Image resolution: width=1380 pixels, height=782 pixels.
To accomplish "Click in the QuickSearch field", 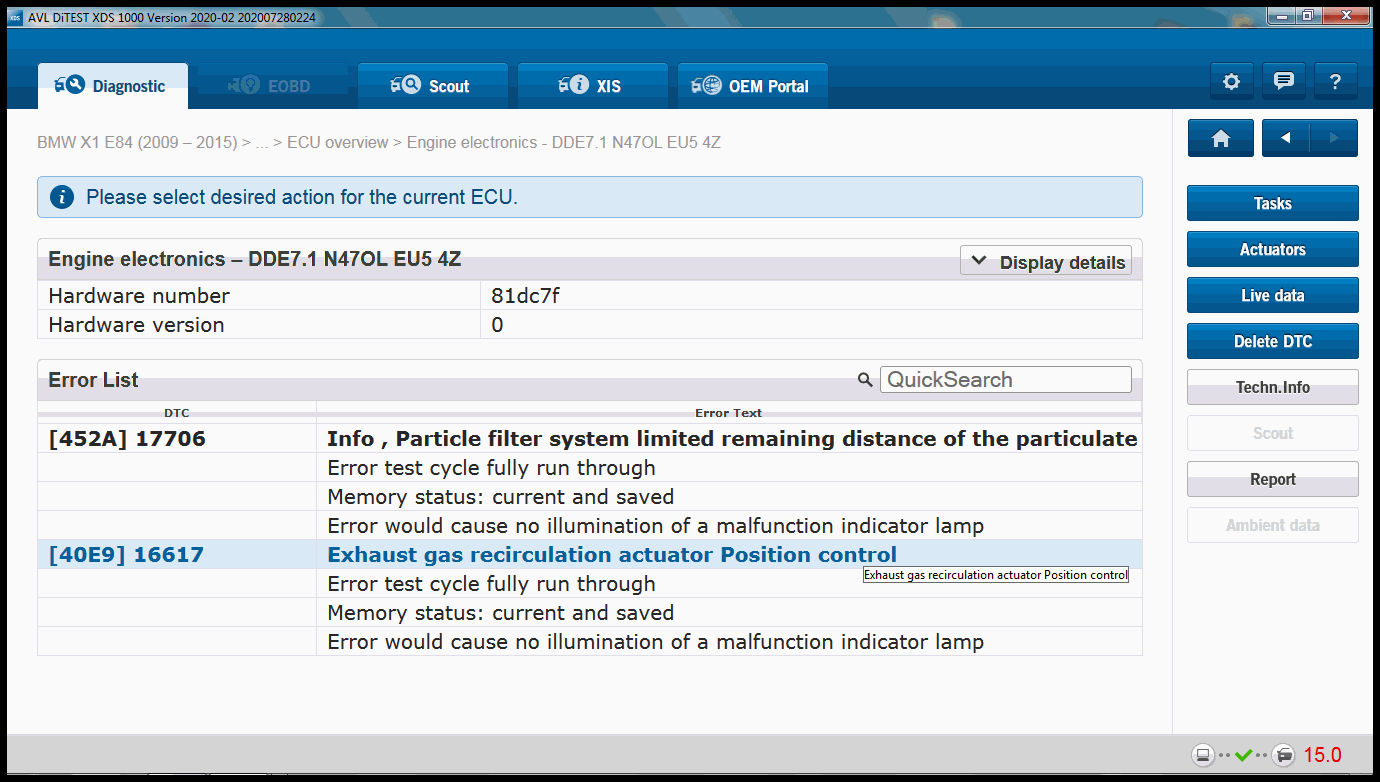I will (1006, 380).
